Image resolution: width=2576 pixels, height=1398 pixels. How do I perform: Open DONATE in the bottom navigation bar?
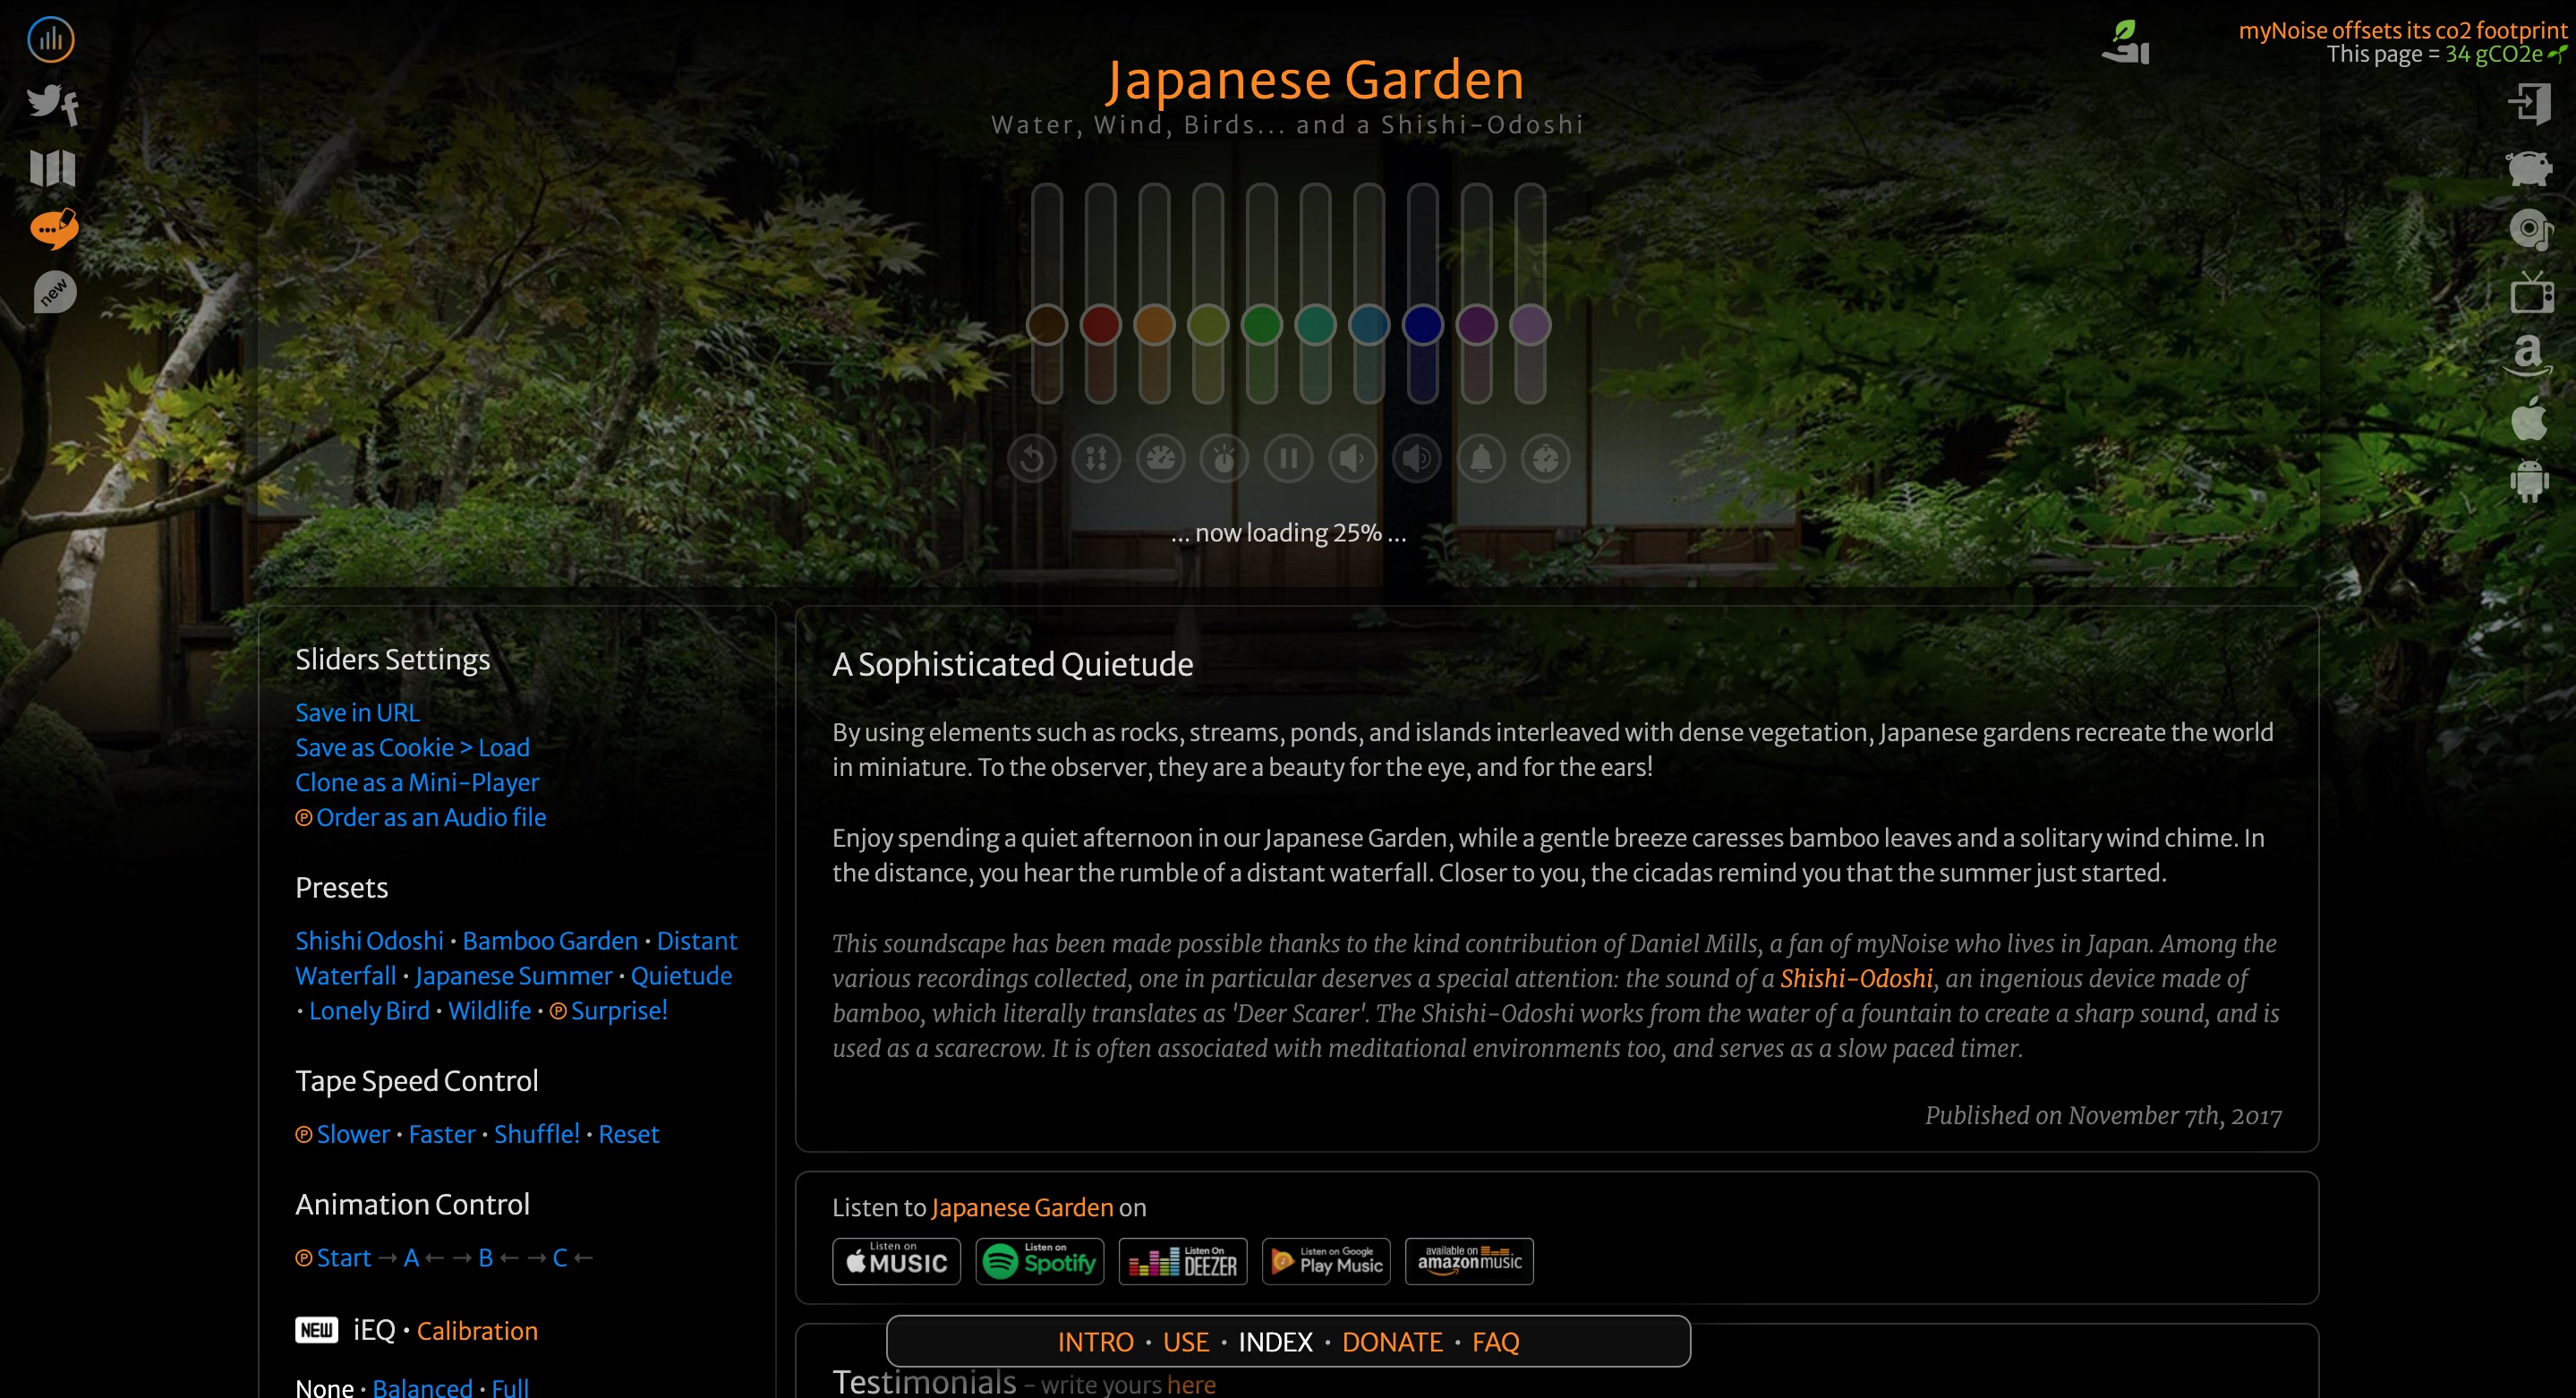[1392, 1342]
